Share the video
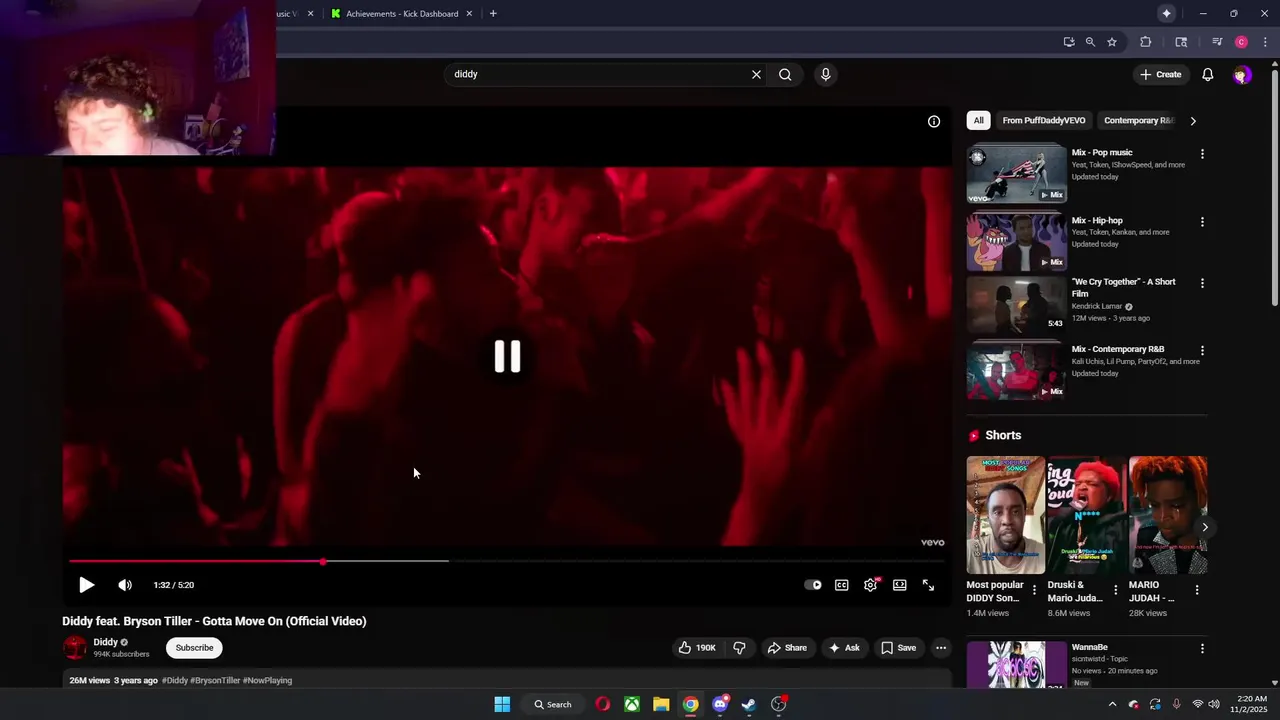The image size is (1280, 720). (787, 648)
